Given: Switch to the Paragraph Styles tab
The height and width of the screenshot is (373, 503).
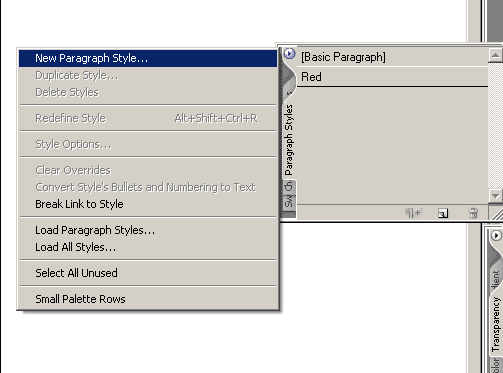Looking at the screenshot, I should [289, 139].
